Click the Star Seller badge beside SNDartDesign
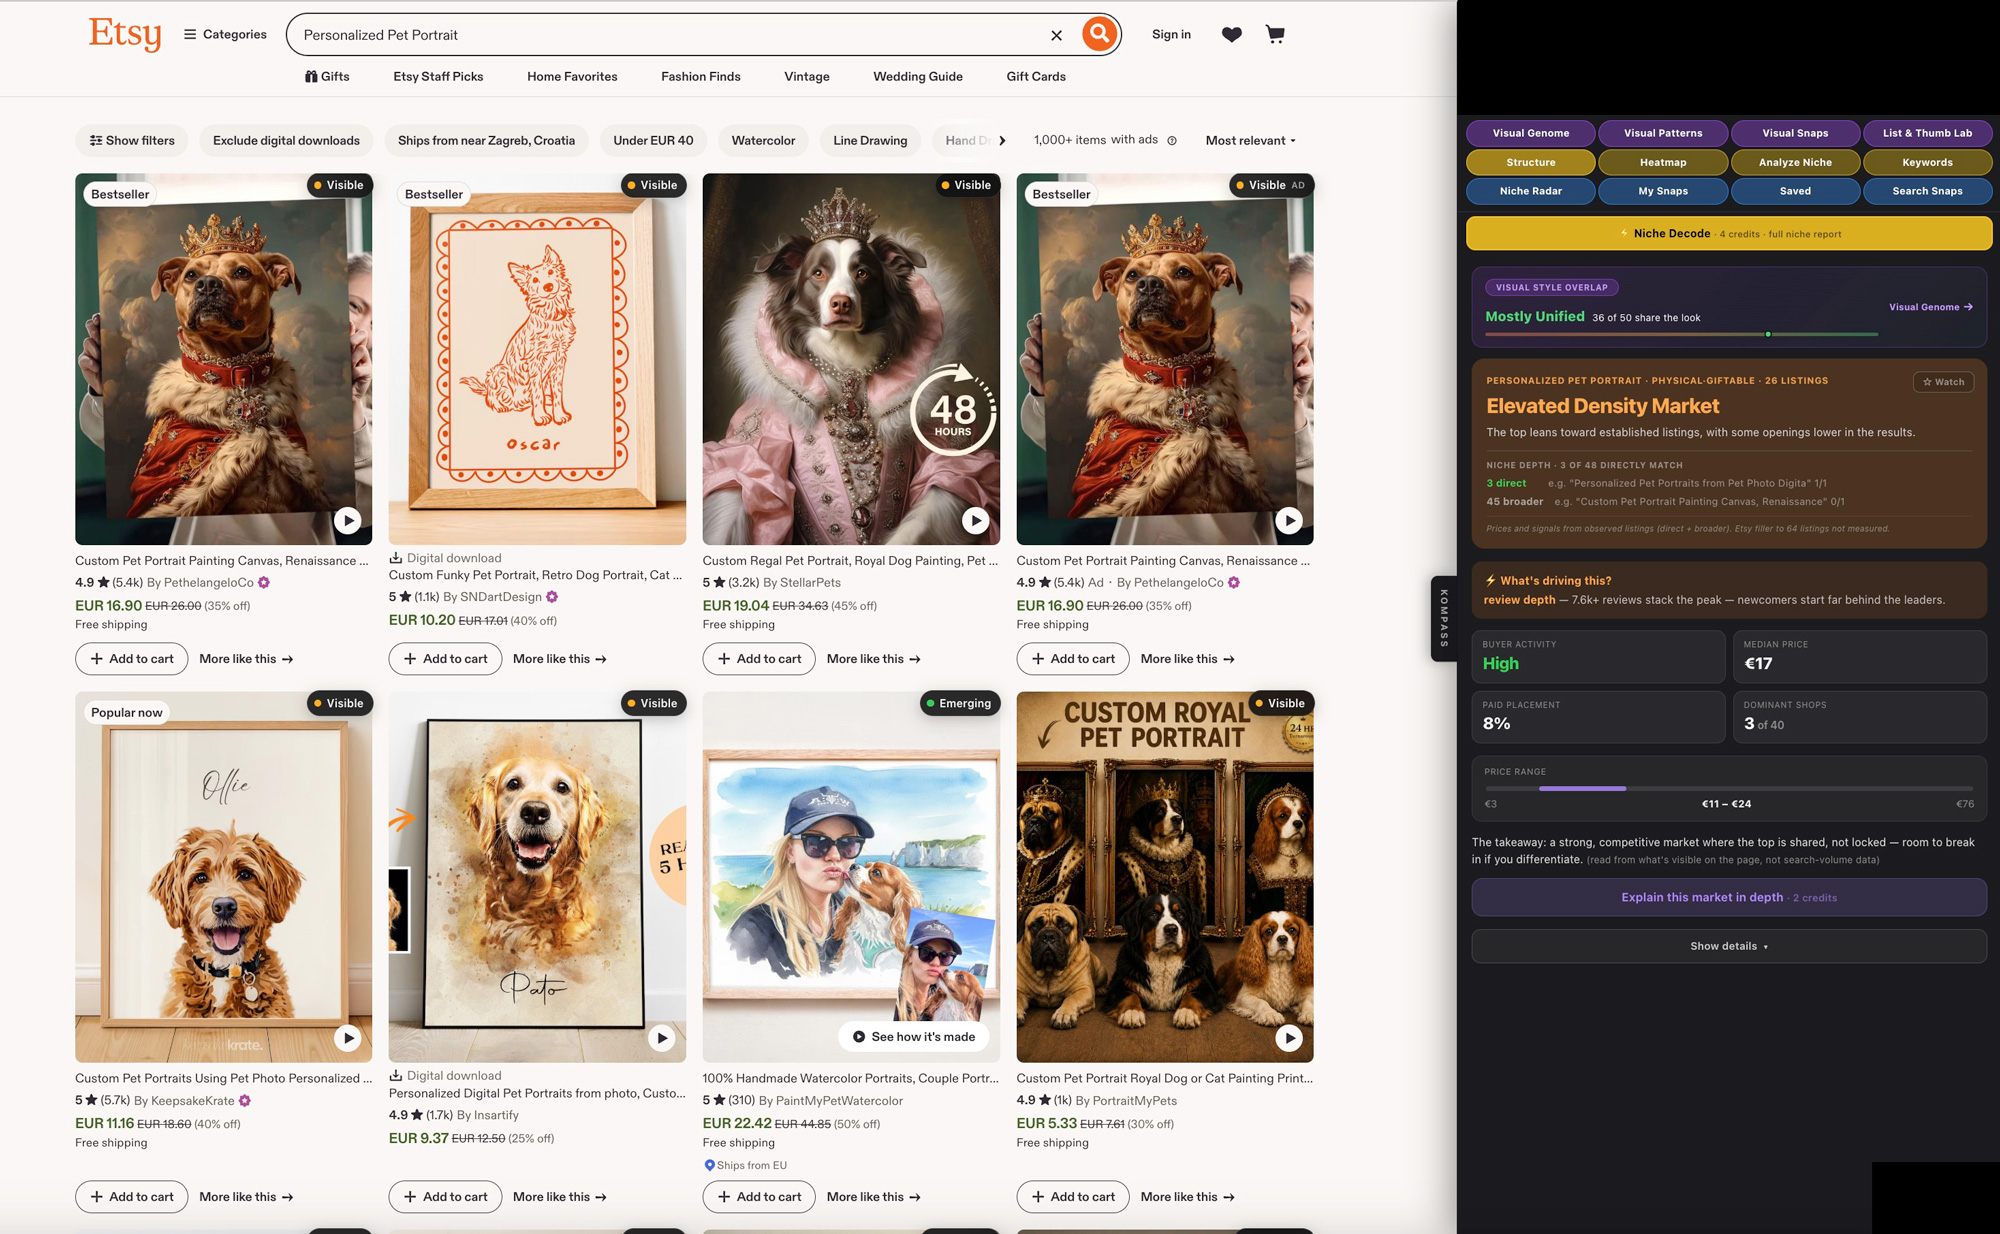Screen dimensions: 2000x1234 click(x=552, y=597)
